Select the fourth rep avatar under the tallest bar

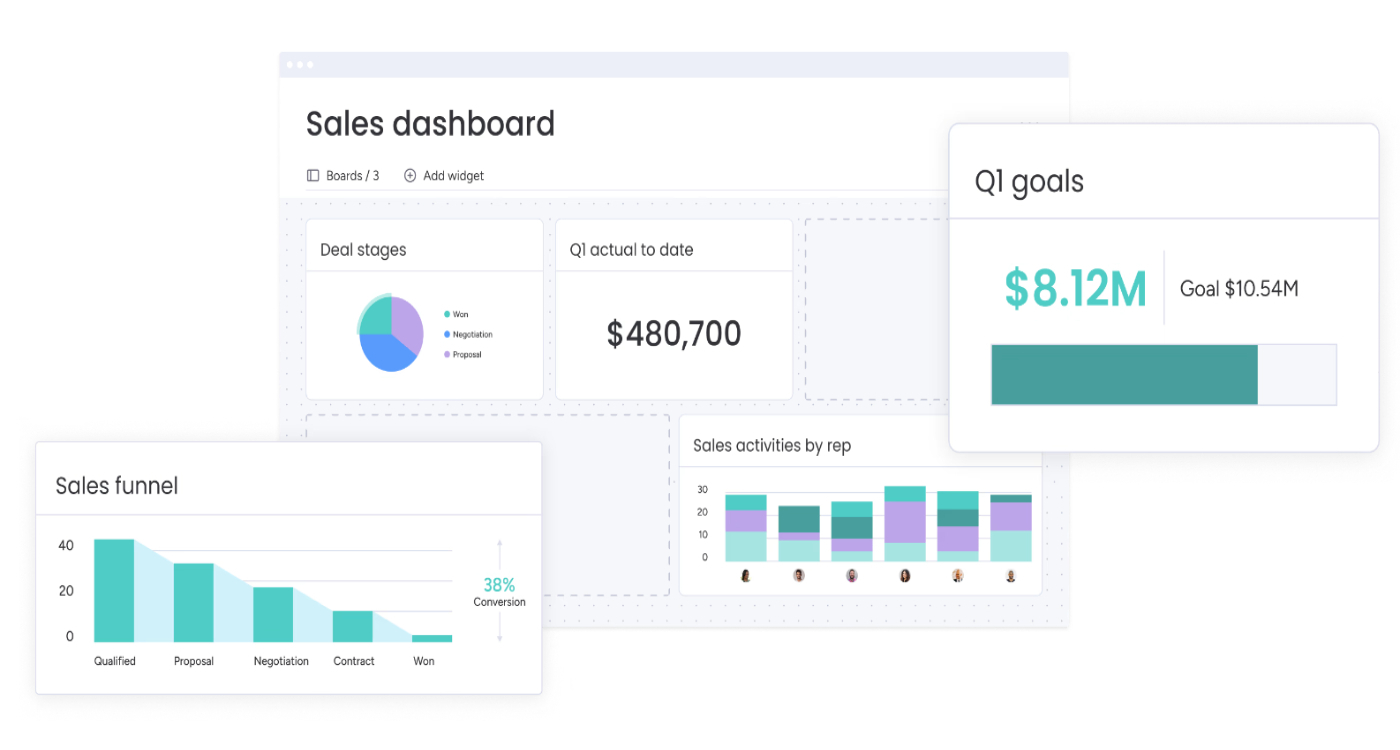(x=905, y=576)
